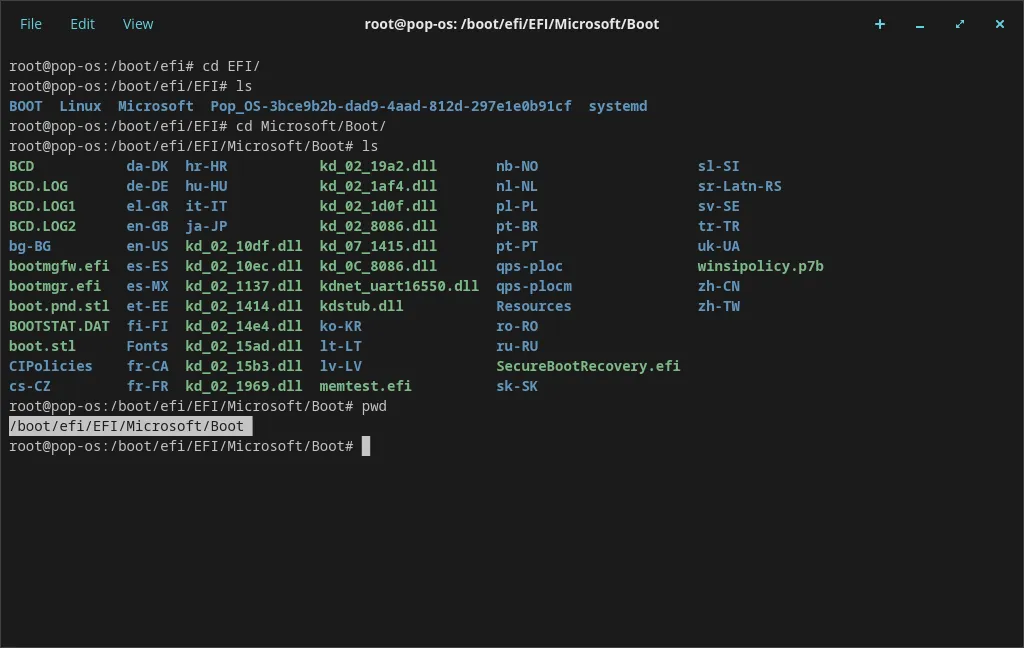
Task: Open a new tab with plus icon
Action: pos(880,24)
